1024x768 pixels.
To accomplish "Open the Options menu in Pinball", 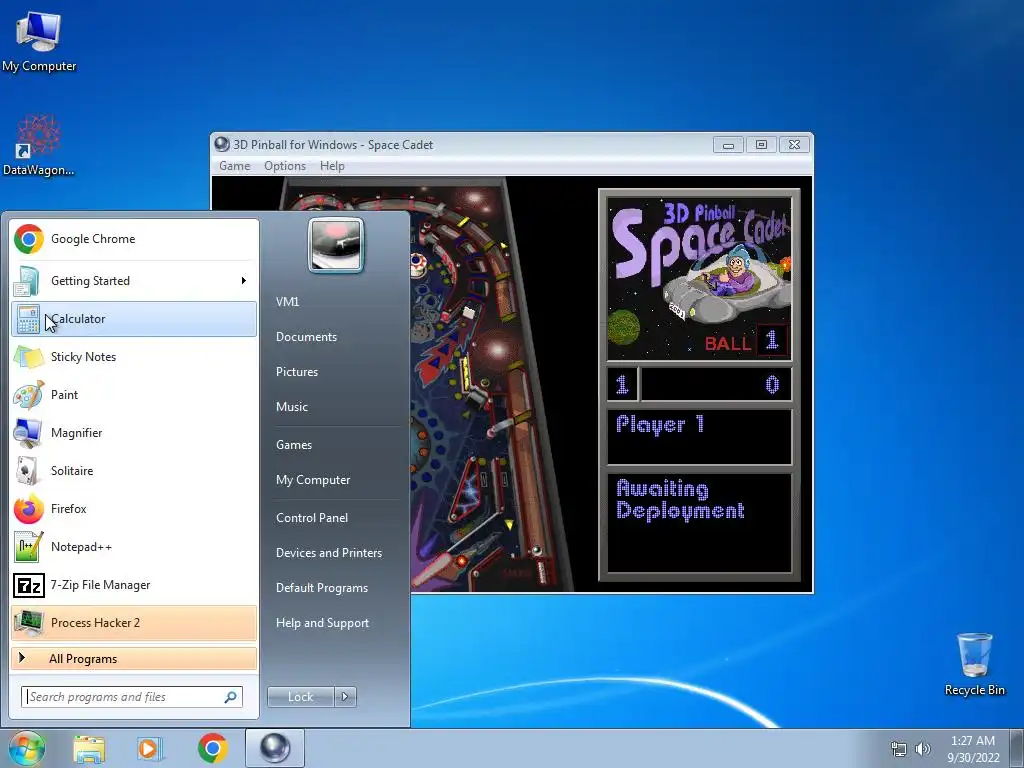I will pyautogui.click(x=285, y=166).
